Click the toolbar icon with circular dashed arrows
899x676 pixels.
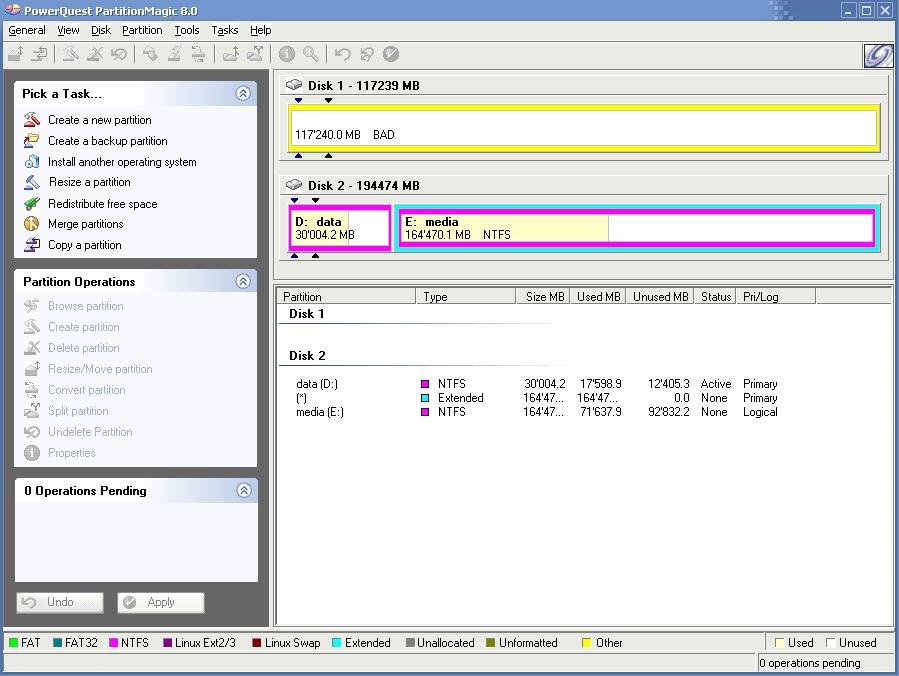(198, 54)
